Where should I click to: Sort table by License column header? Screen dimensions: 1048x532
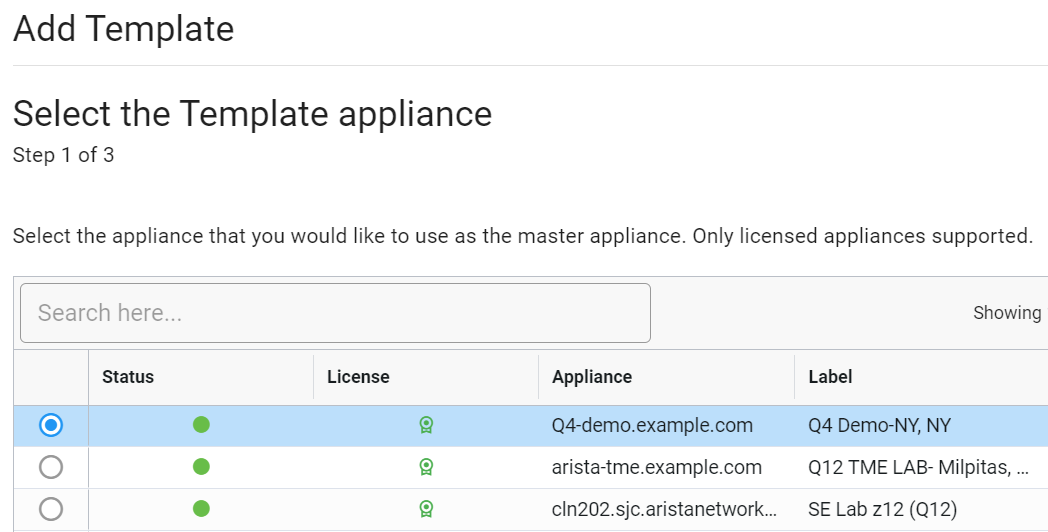pyautogui.click(x=358, y=377)
